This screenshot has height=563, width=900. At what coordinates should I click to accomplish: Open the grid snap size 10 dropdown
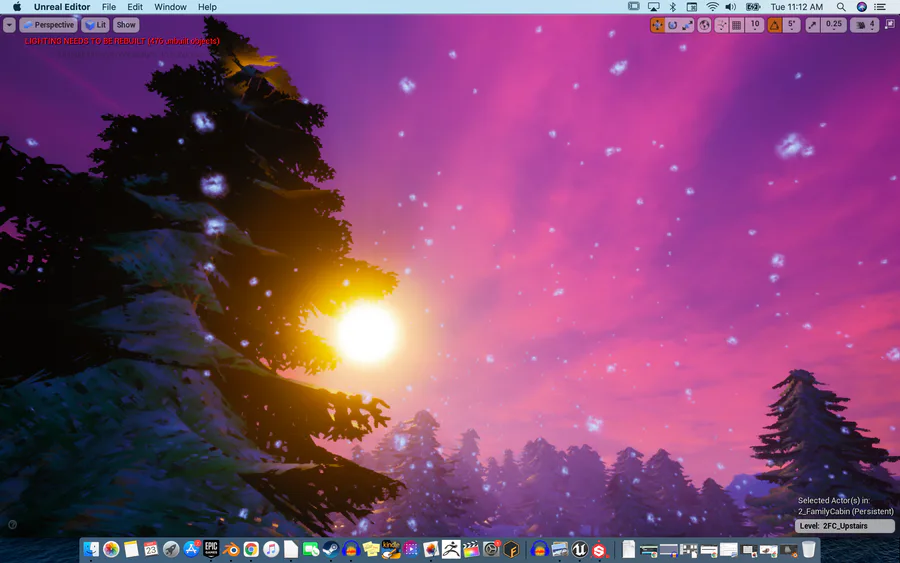755,25
